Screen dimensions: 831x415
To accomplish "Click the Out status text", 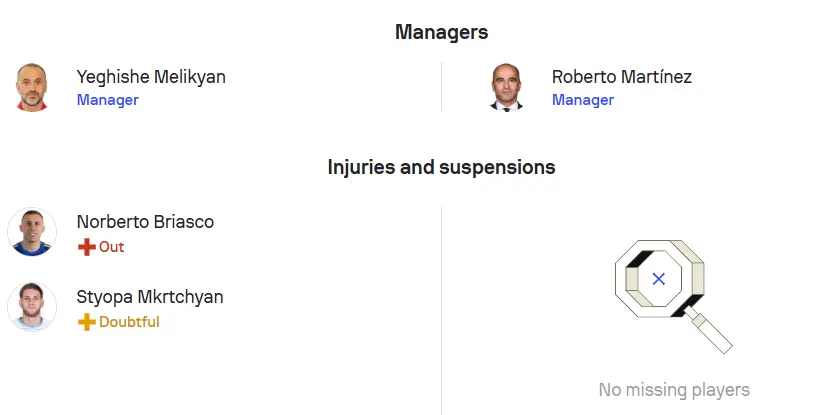I will (x=111, y=247).
